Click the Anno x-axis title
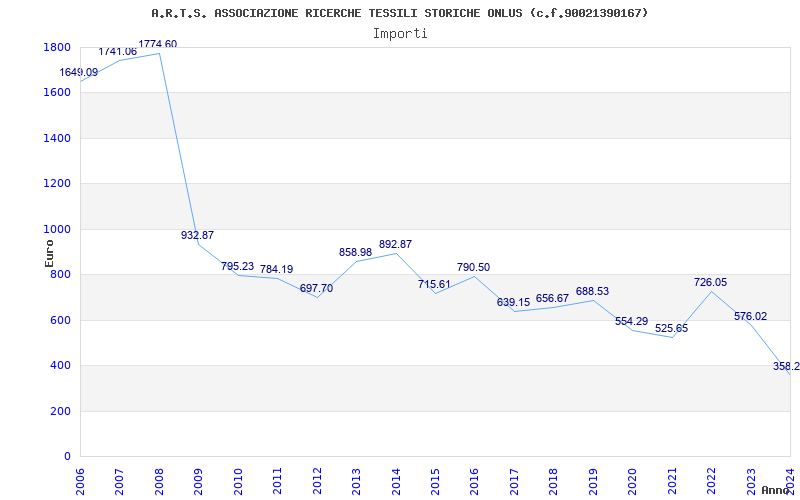The height and width of the screenshot is (500, 800). [776, 490]
